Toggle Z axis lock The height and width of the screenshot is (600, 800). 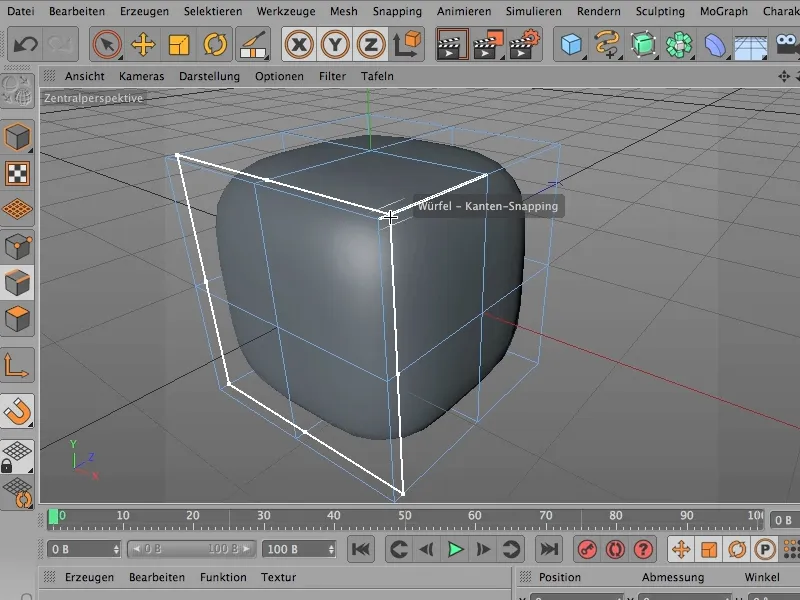pyautogui.click(x=370, y=44)
